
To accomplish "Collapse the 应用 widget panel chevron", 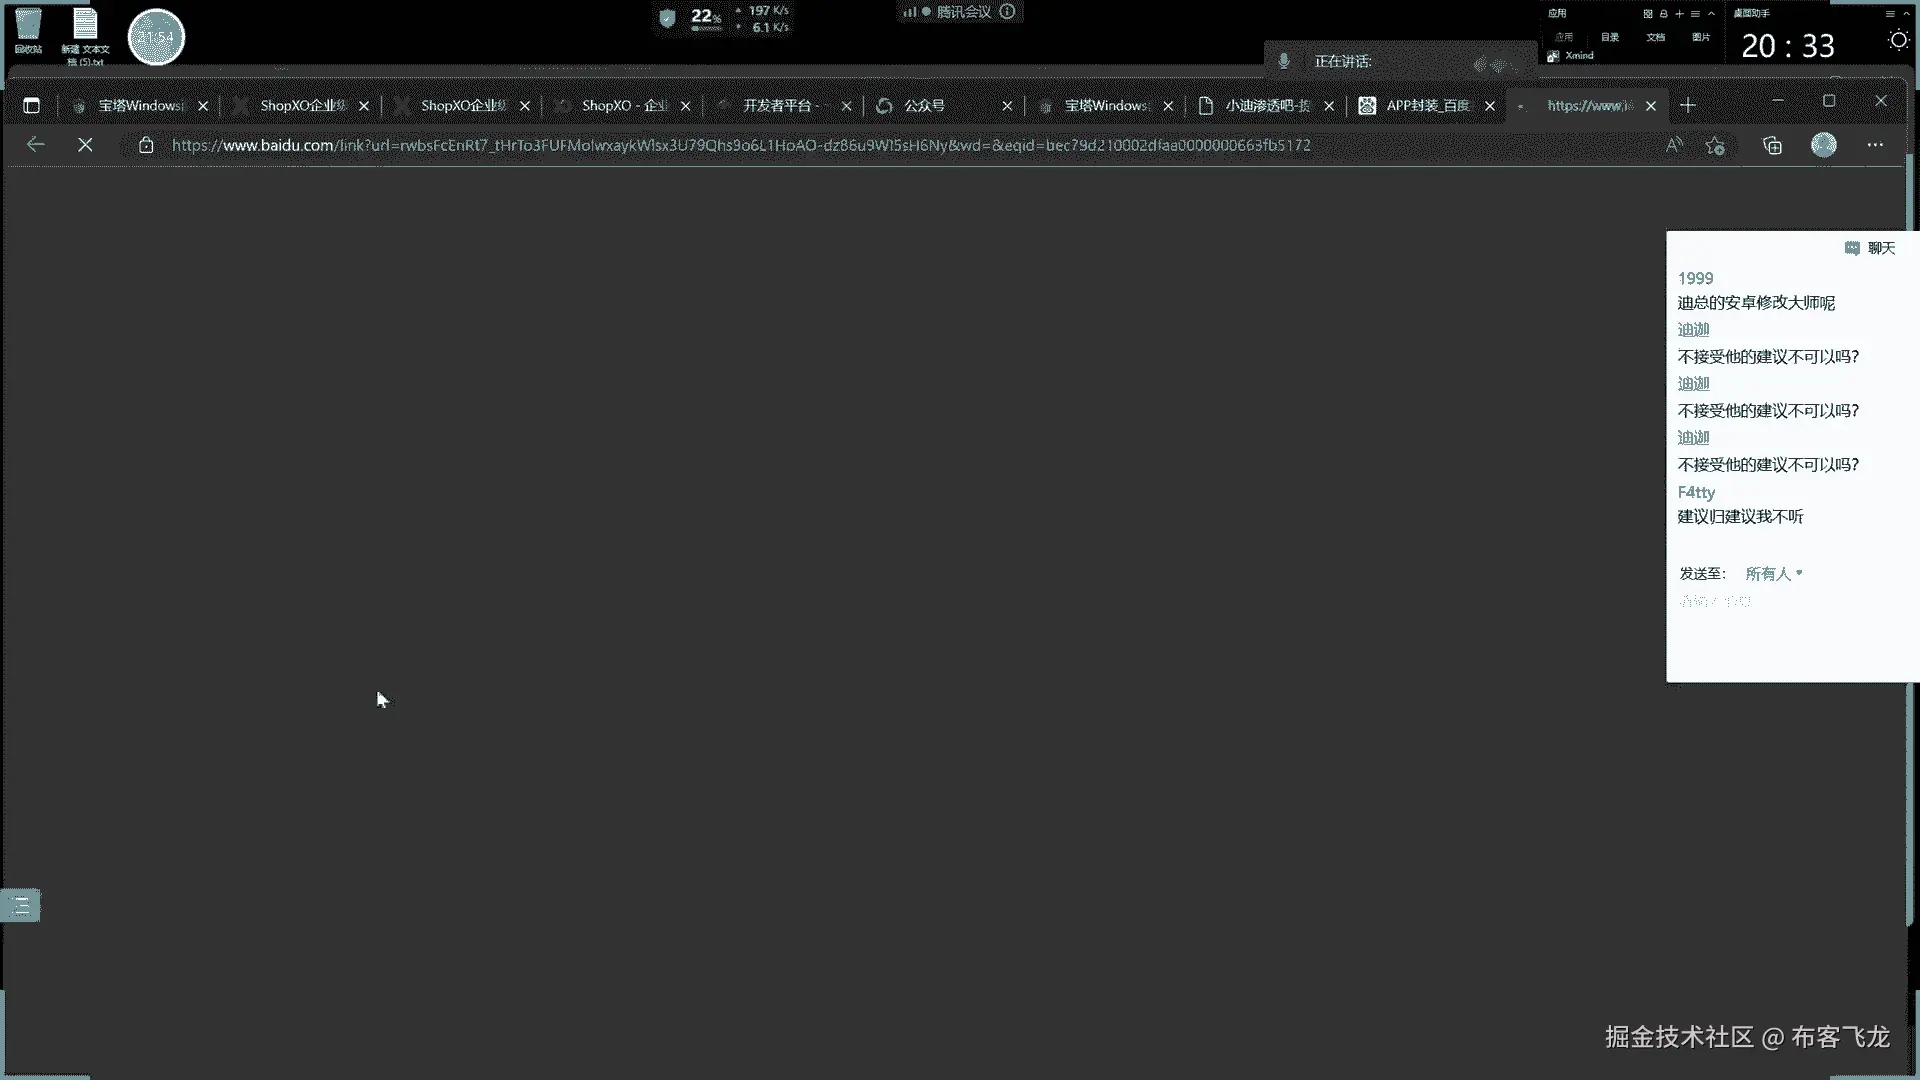I will (x=1711, y=14).
